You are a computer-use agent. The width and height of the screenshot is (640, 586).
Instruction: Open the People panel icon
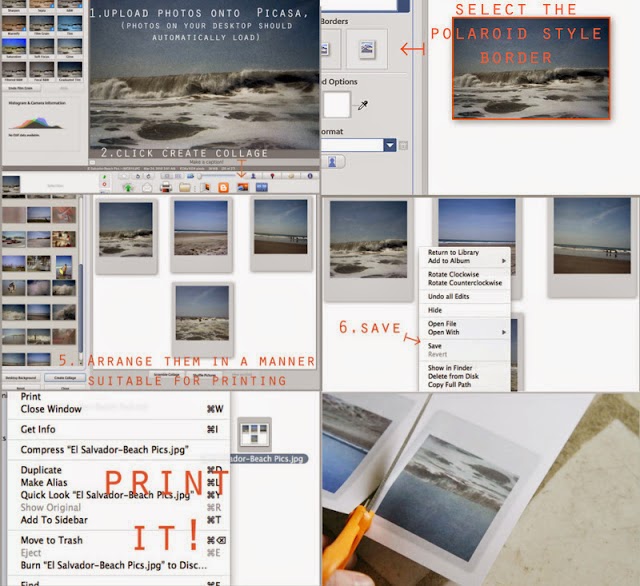coord(253,176)
